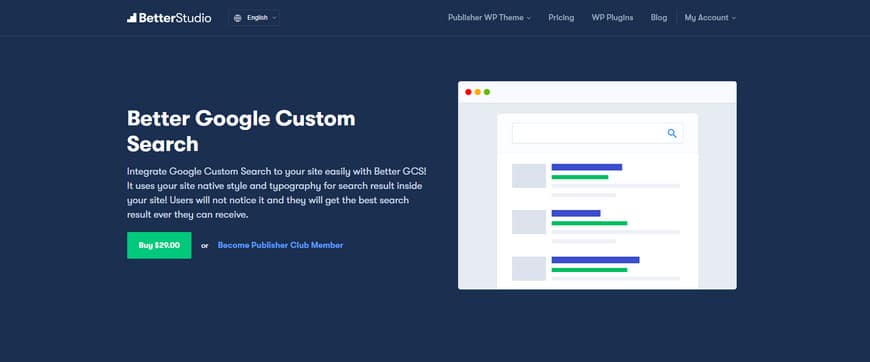The image size is (870, 362).
Task: Click the first blue result title bar
Action: [586, 167]
